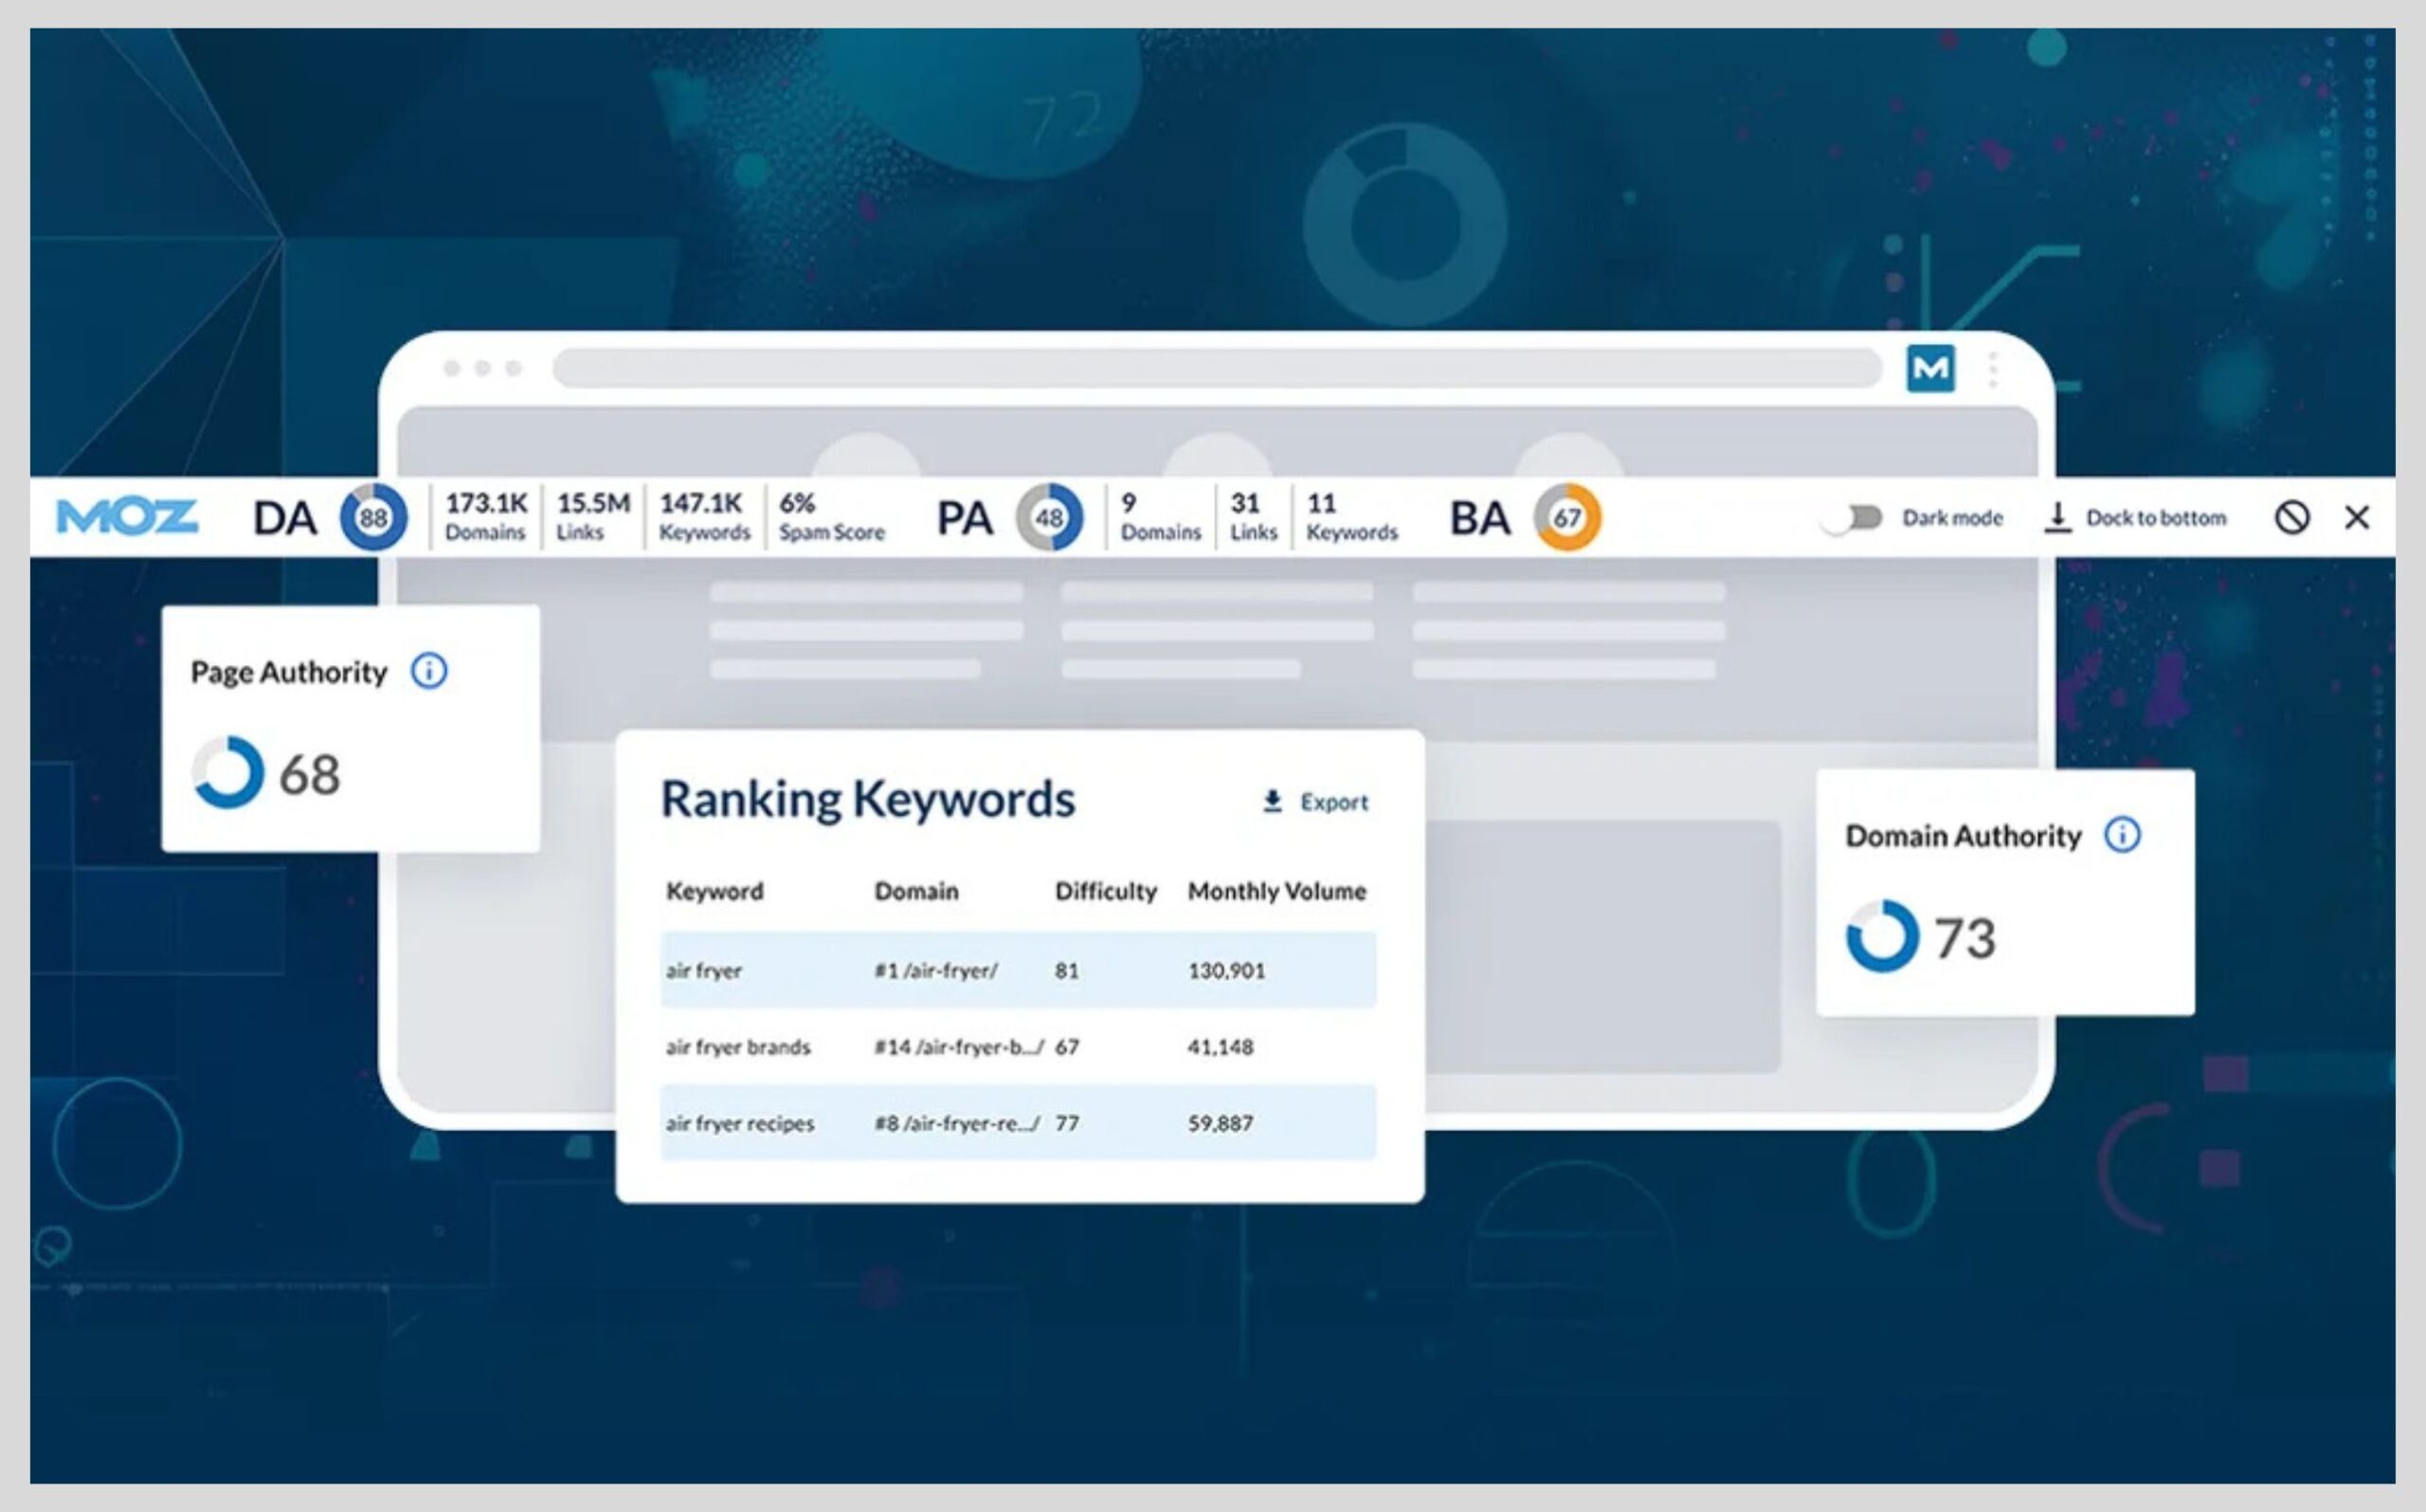Click the '#8 /air-fryer-re.../' domain cell
Image resolution: width=2426 pixels, height=1512 pixels.
click(x=957, y=1123)
